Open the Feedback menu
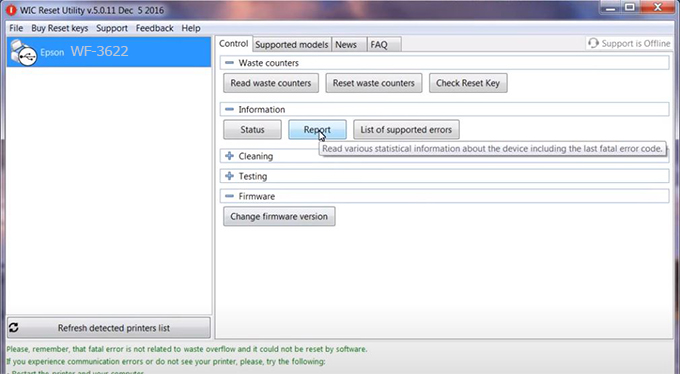 pos(154,28)
